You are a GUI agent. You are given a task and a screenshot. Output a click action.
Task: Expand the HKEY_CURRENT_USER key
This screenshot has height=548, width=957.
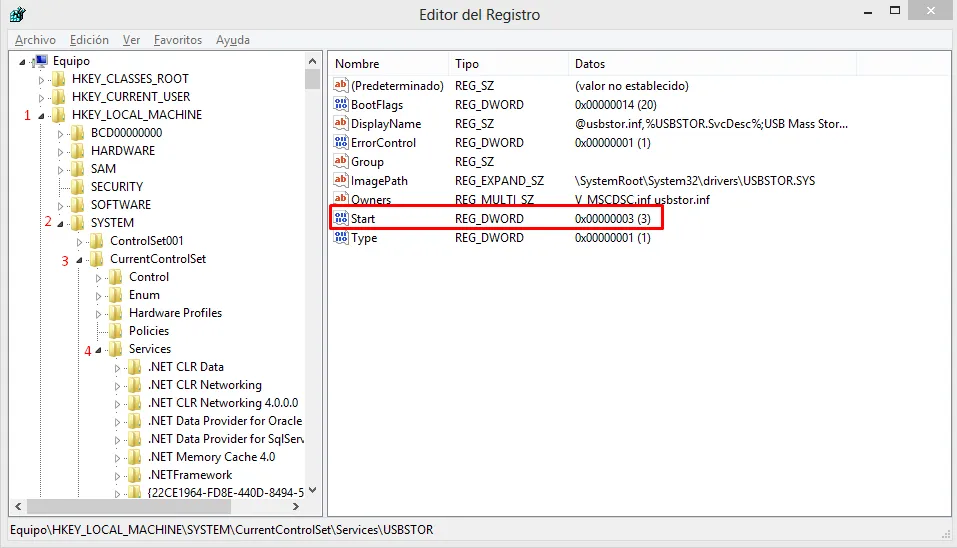pyautogui.click(x=41, y=98)
